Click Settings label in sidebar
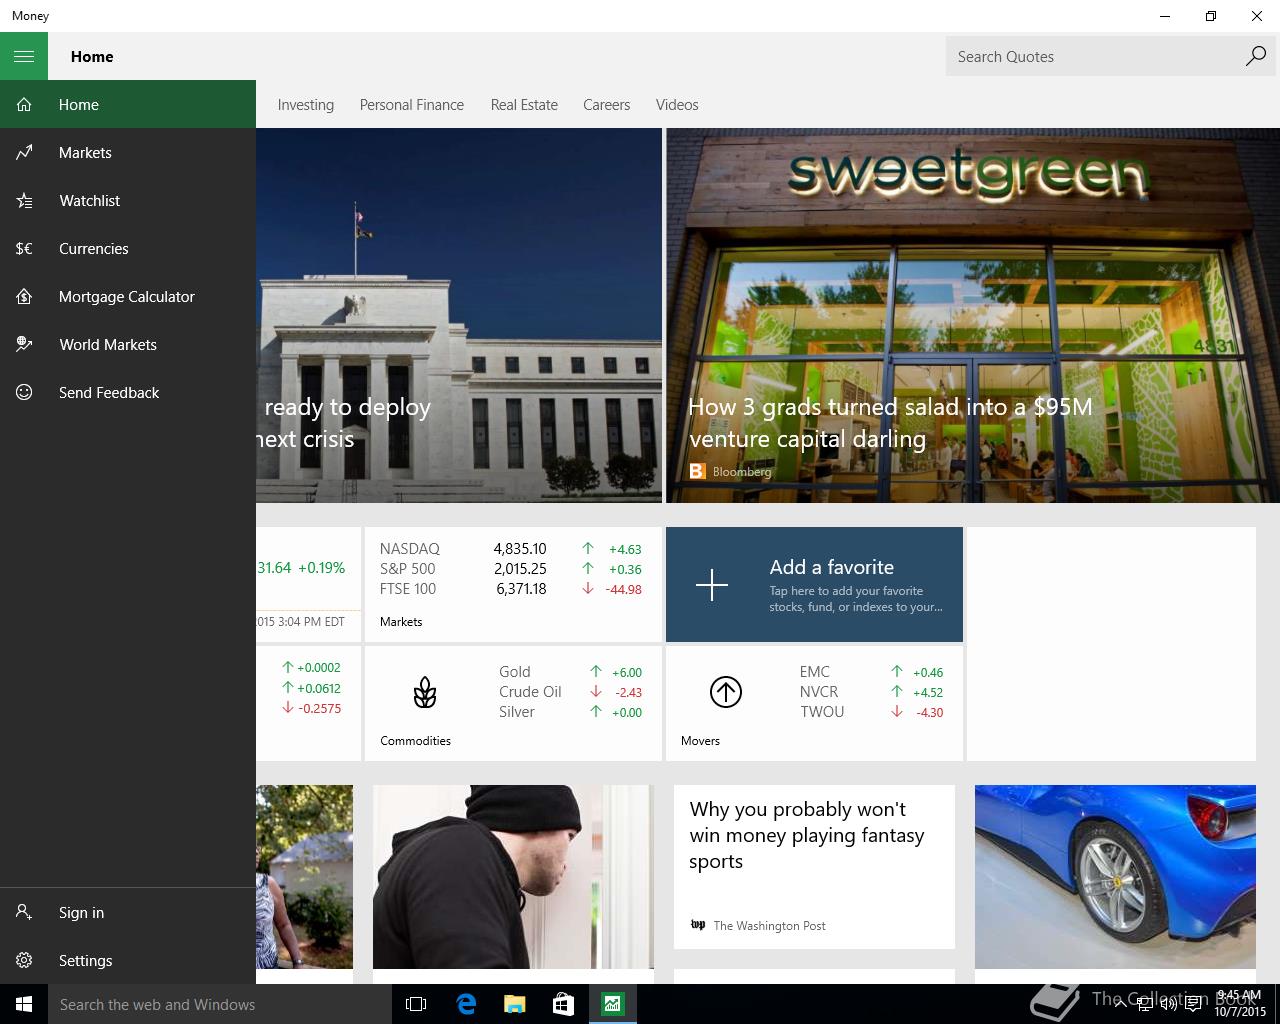The width and height of the screenshot is (1280, 1024). (85, 960)
